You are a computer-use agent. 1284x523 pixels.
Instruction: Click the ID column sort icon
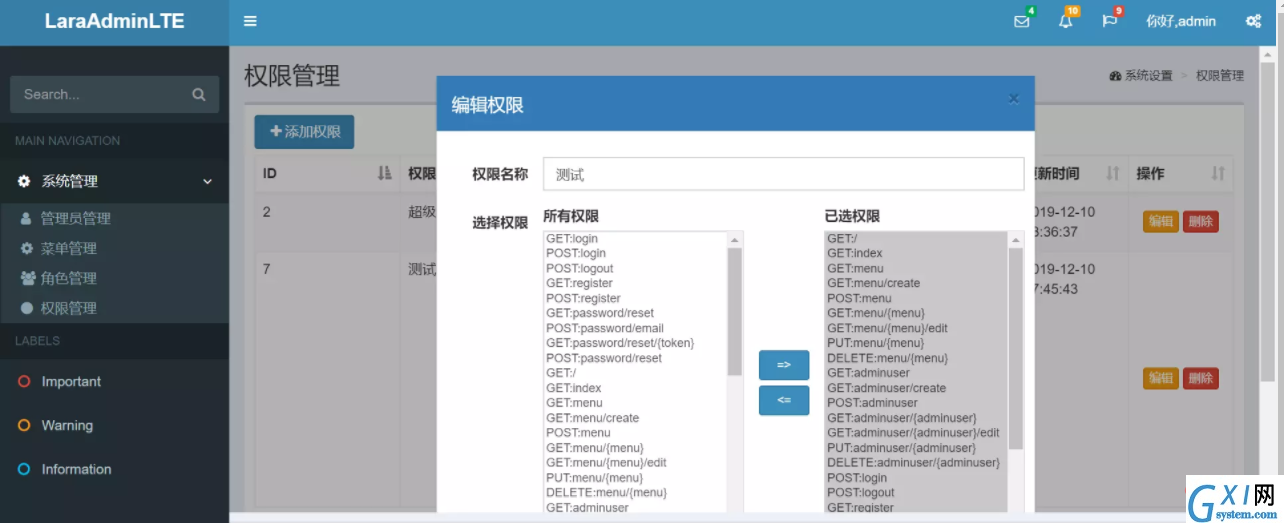pyautogui.click(x=384, y=173)
